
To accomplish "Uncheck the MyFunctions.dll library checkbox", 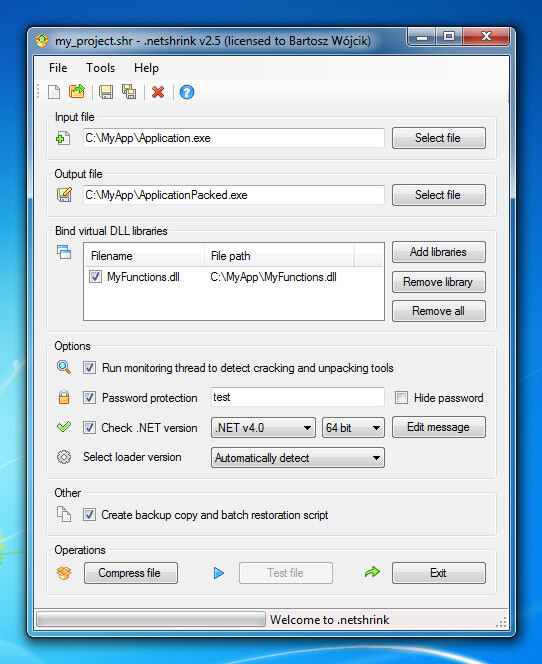I will coord(95,277).
